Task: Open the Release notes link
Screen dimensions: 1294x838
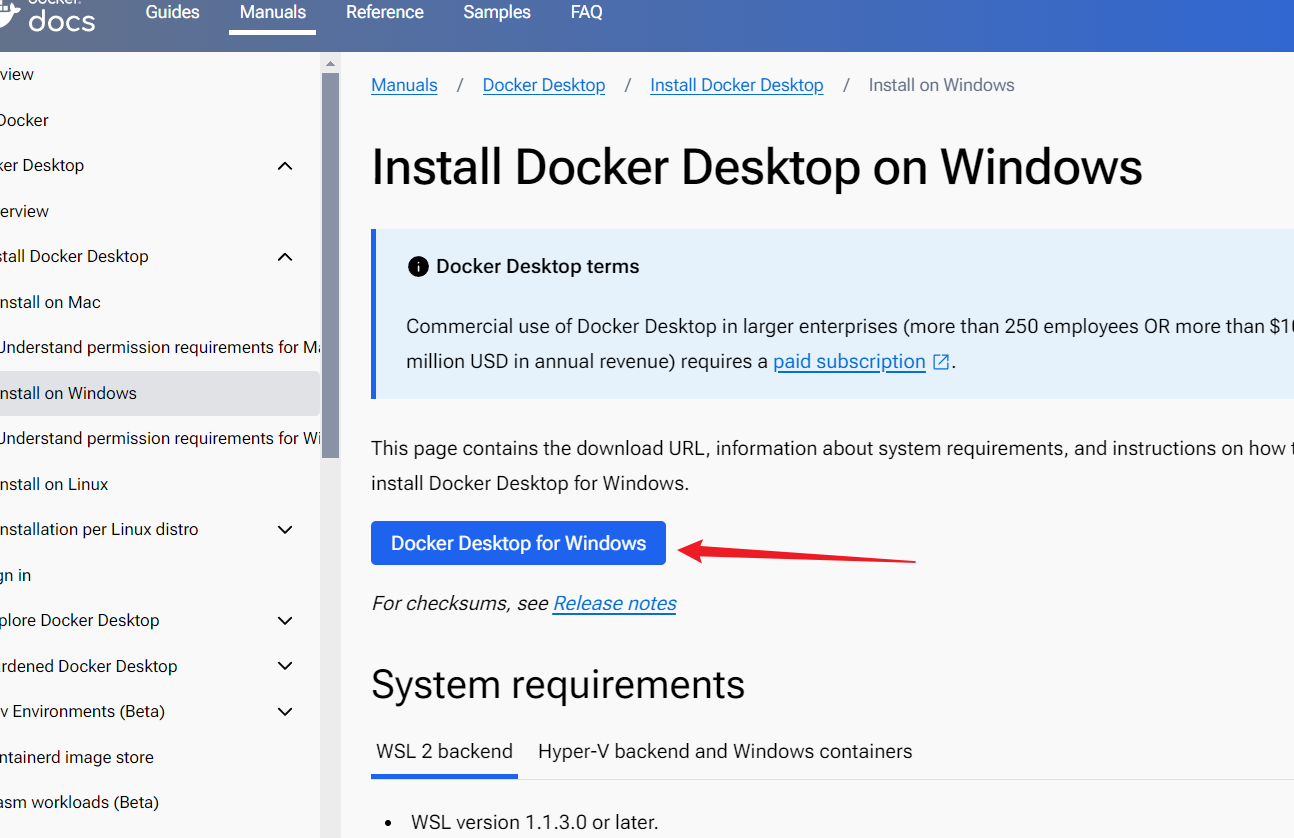Action: click(x=615, y=603)
